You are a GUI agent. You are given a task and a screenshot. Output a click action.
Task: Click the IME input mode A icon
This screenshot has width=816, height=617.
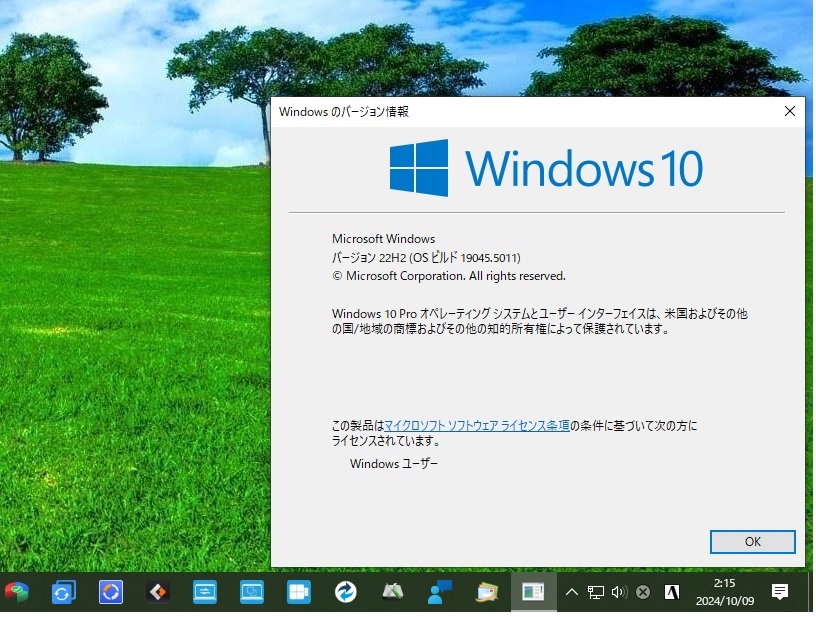click(x=672, y=592)
